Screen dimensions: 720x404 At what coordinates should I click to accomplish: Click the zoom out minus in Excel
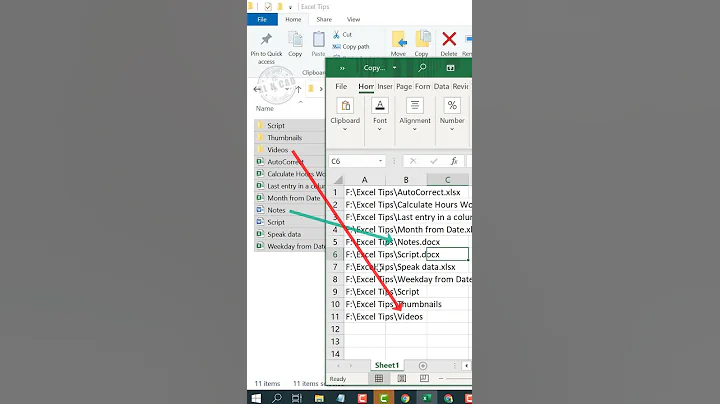coord(441,379)
